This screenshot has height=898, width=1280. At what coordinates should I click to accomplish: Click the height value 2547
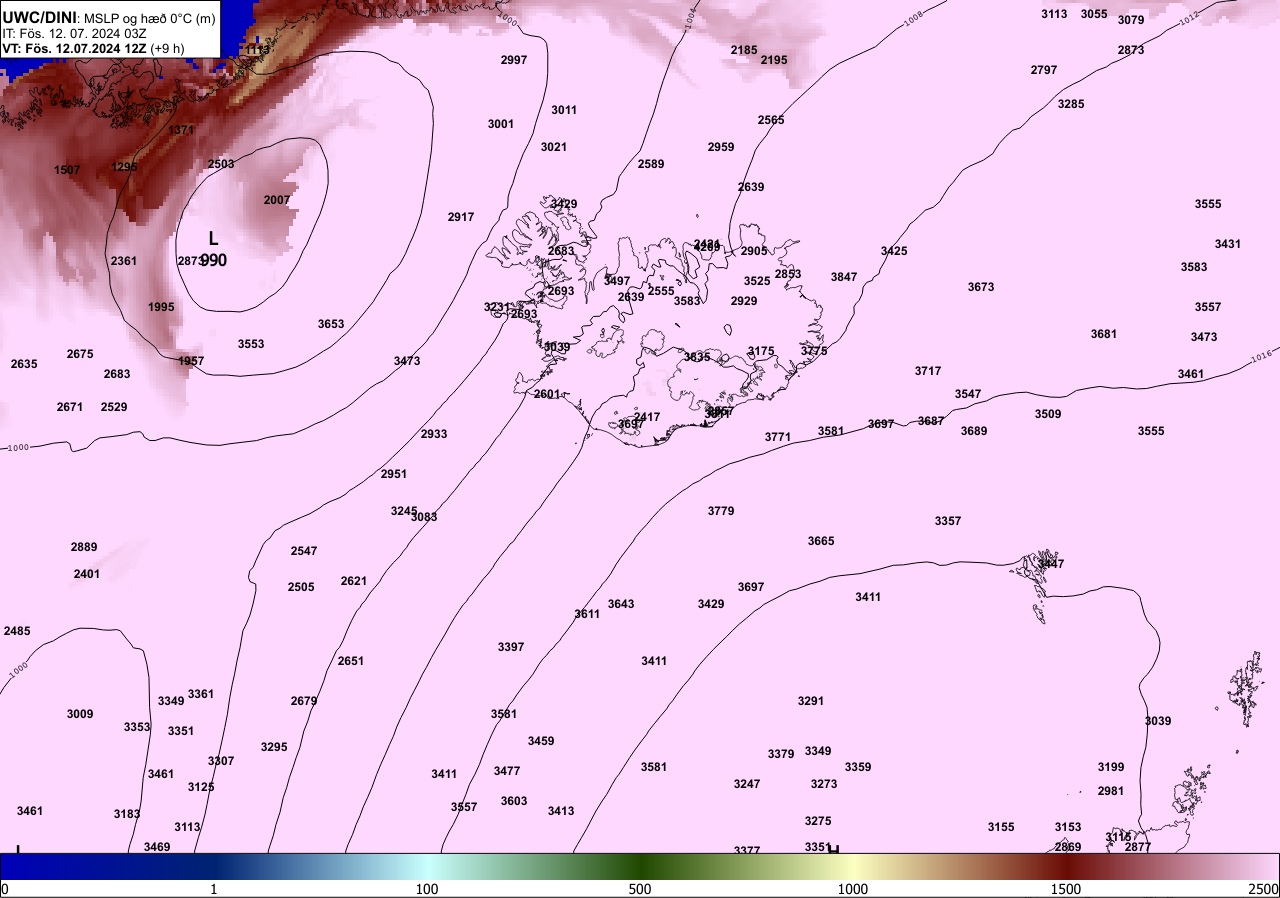point(304,551)
